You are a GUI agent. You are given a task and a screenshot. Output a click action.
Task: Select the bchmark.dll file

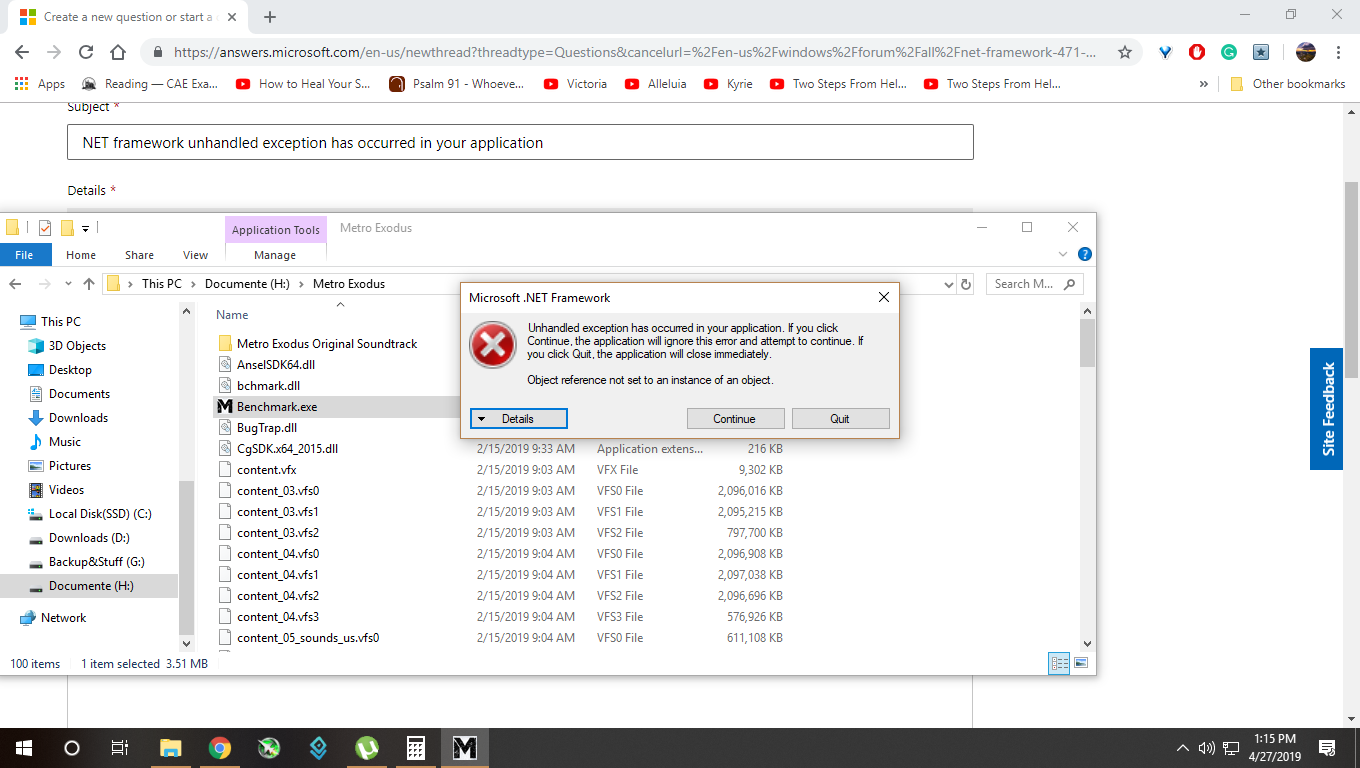pyautogui.click(x=268, y=386)
